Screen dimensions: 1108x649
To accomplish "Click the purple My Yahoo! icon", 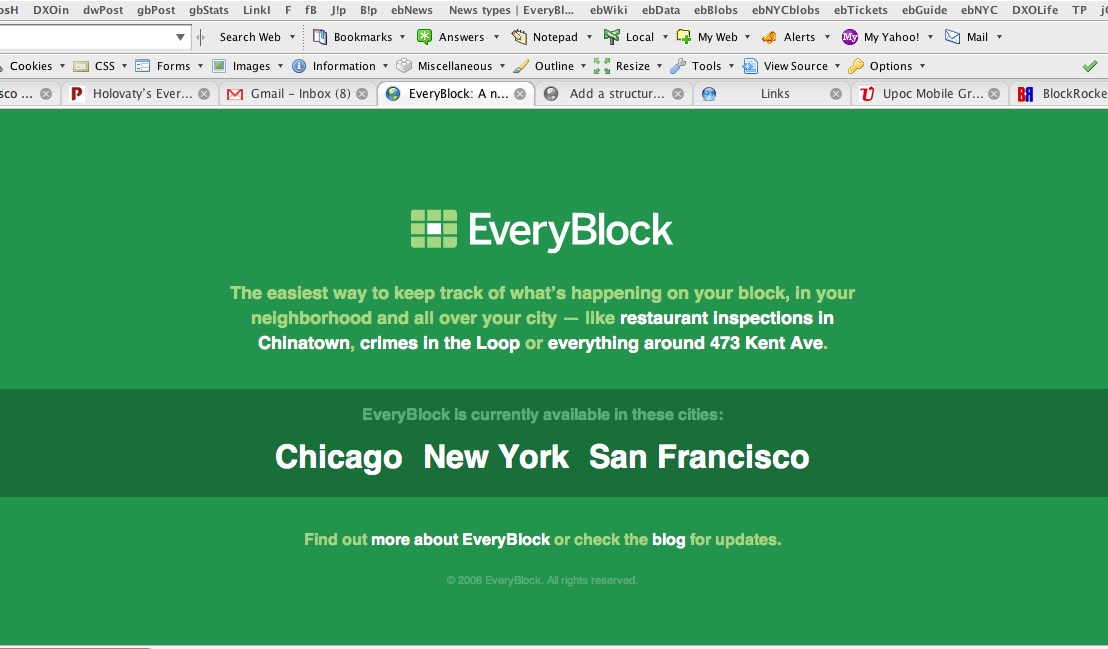I will coord(849,37).
